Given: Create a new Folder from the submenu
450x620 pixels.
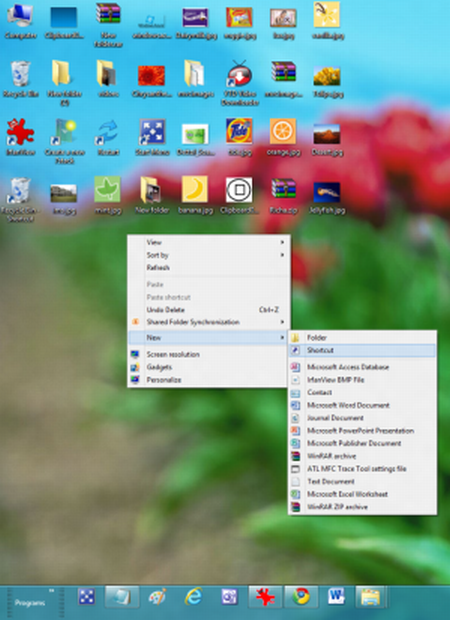Looking at the screenshot, I should click(x=362, y=338).
